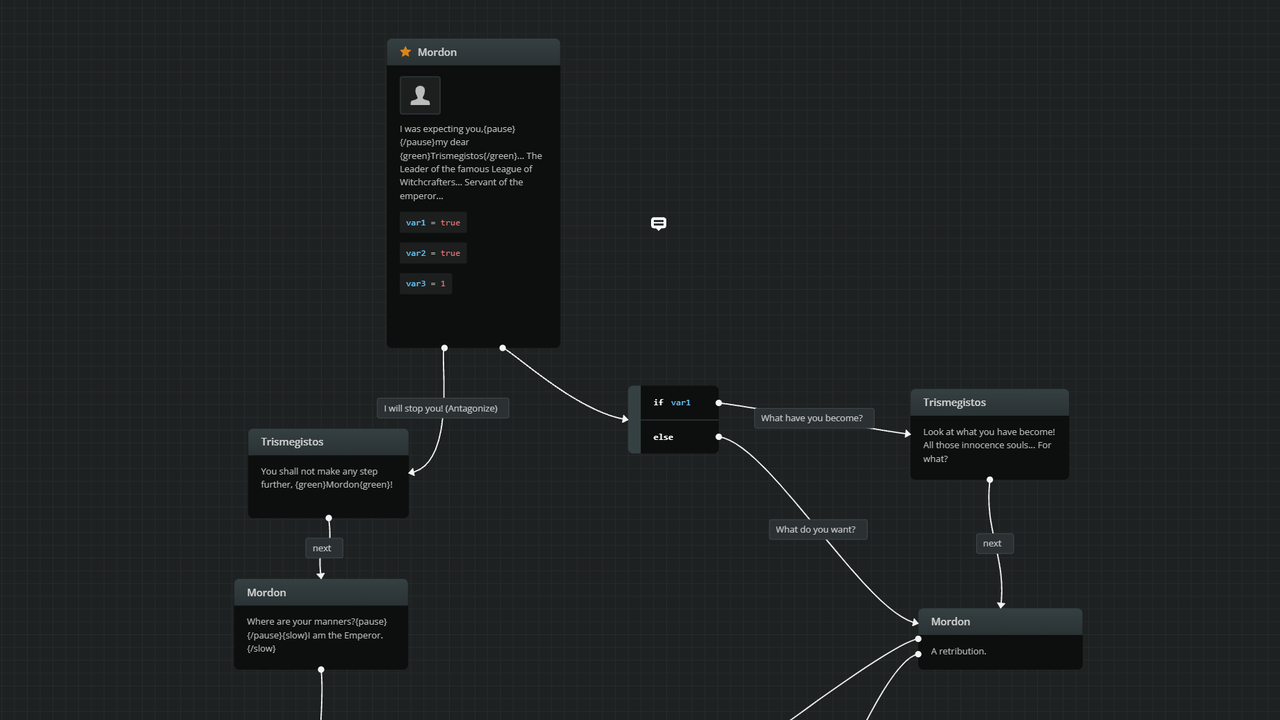The width and height of the screenshot is (1280, 720).
Task: Click upper input pin on 'A retribution.' node
Action: [918, 638]
